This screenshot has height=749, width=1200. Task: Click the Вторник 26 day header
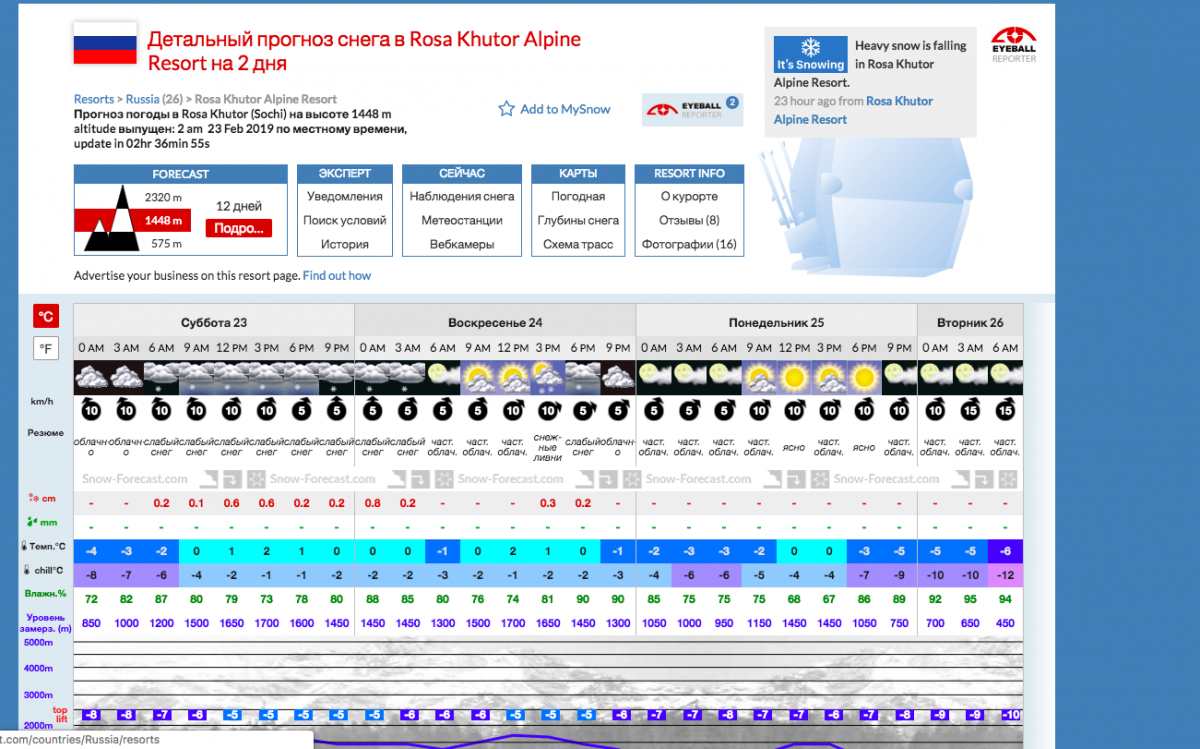point(970,322)
